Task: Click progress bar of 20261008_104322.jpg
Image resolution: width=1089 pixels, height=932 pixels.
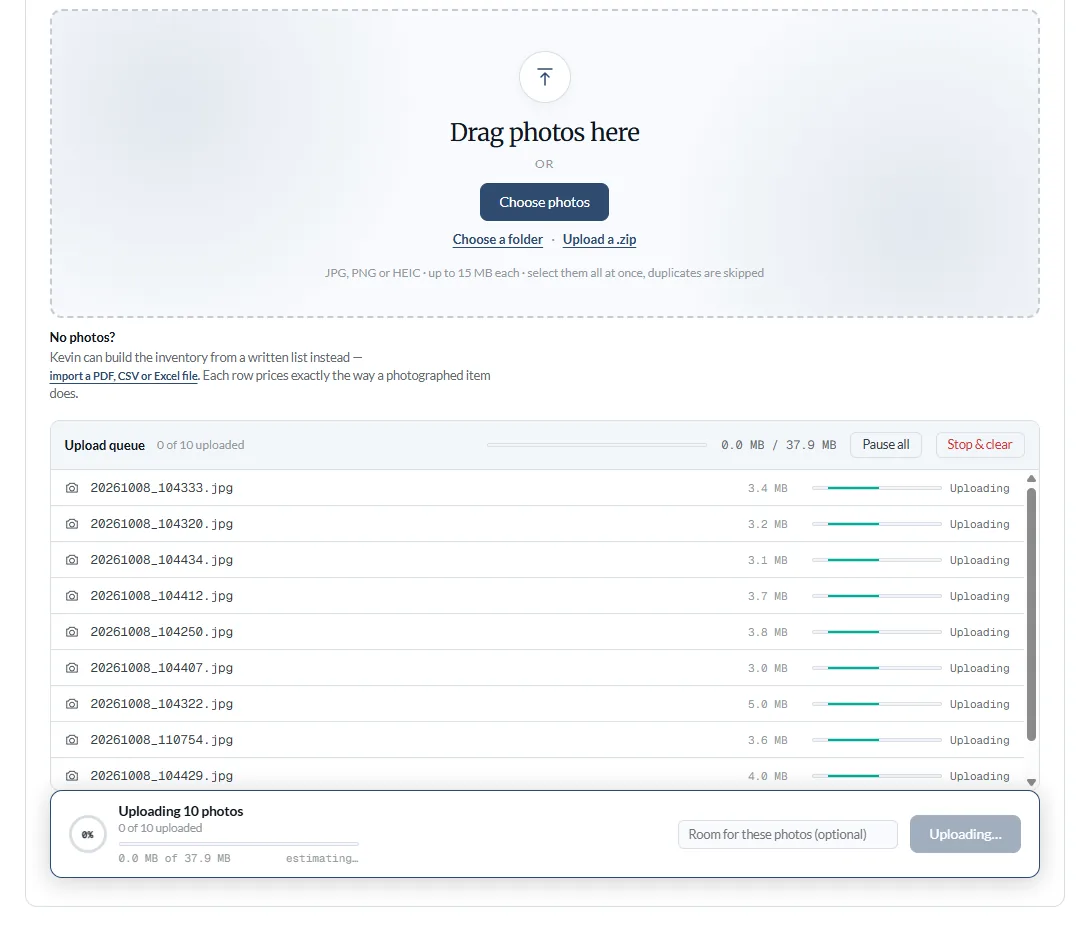Action: 876,704
